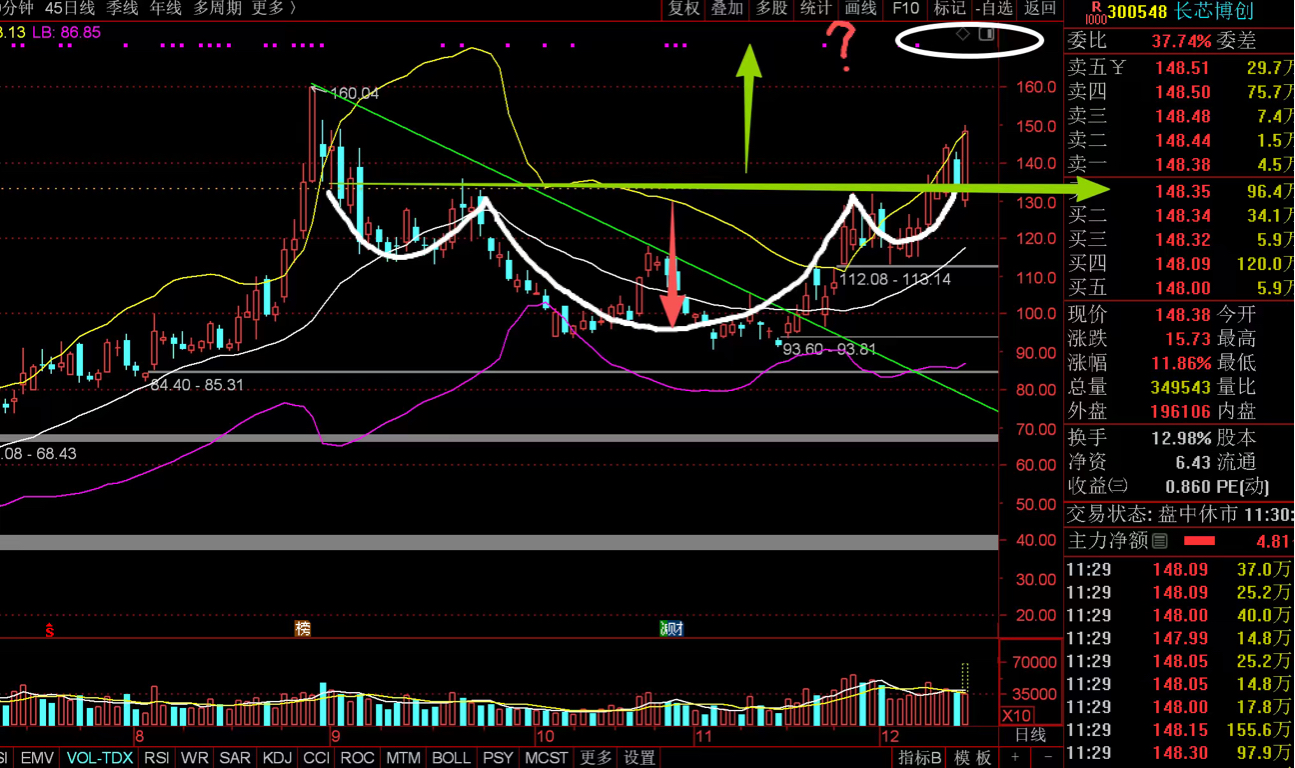Click the R 1000 badge next to stock code

tap(1094, 11)
